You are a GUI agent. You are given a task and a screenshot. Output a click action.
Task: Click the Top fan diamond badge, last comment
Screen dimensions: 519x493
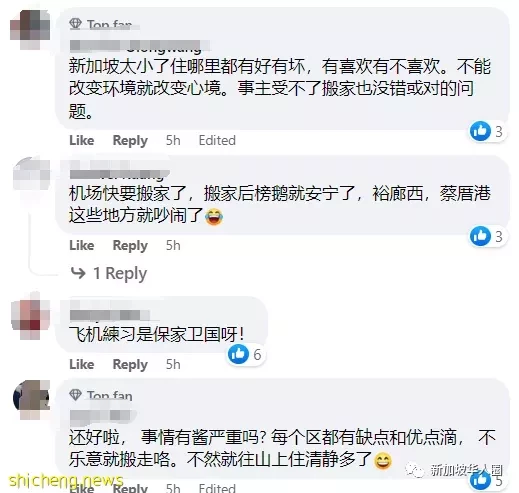point(75,395)
